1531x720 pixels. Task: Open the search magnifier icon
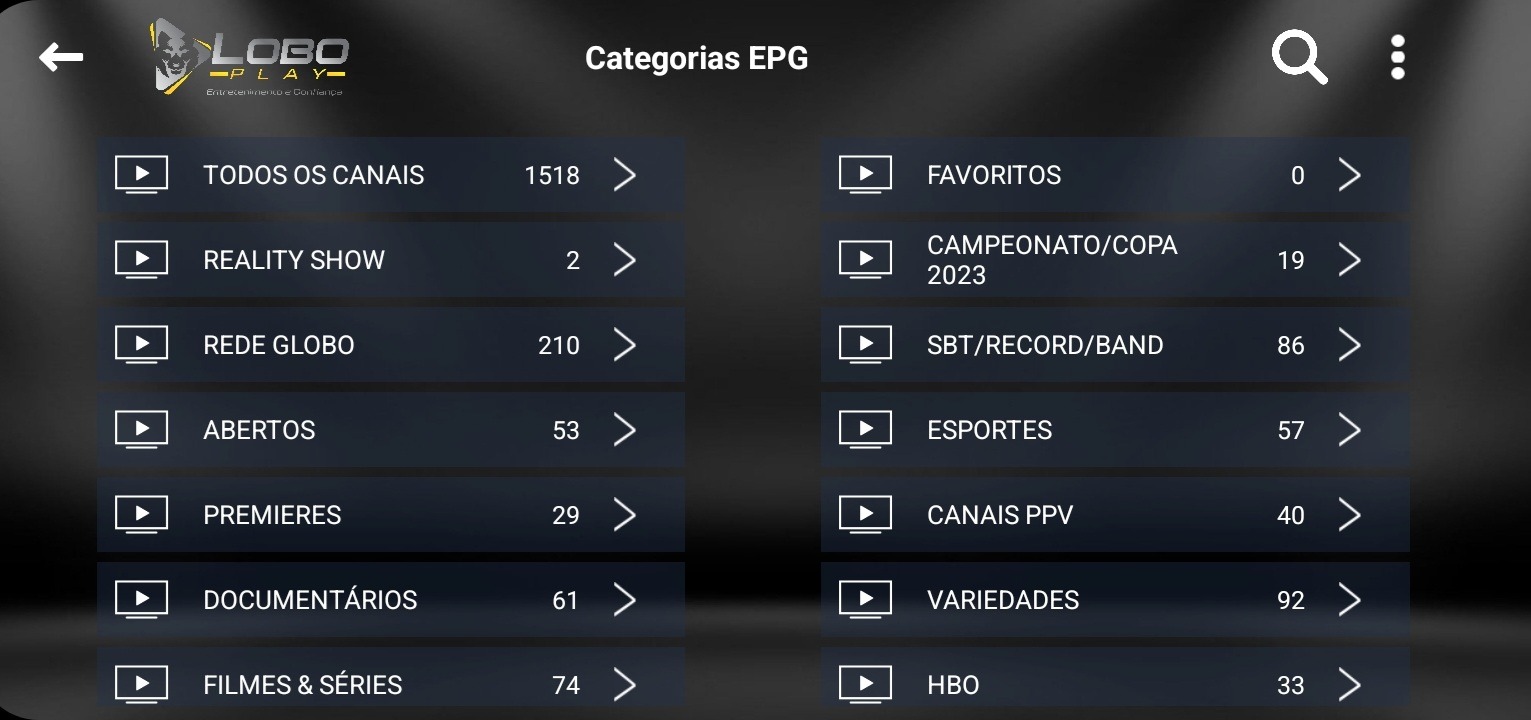pyautogui.click(x=1299, y=58)
